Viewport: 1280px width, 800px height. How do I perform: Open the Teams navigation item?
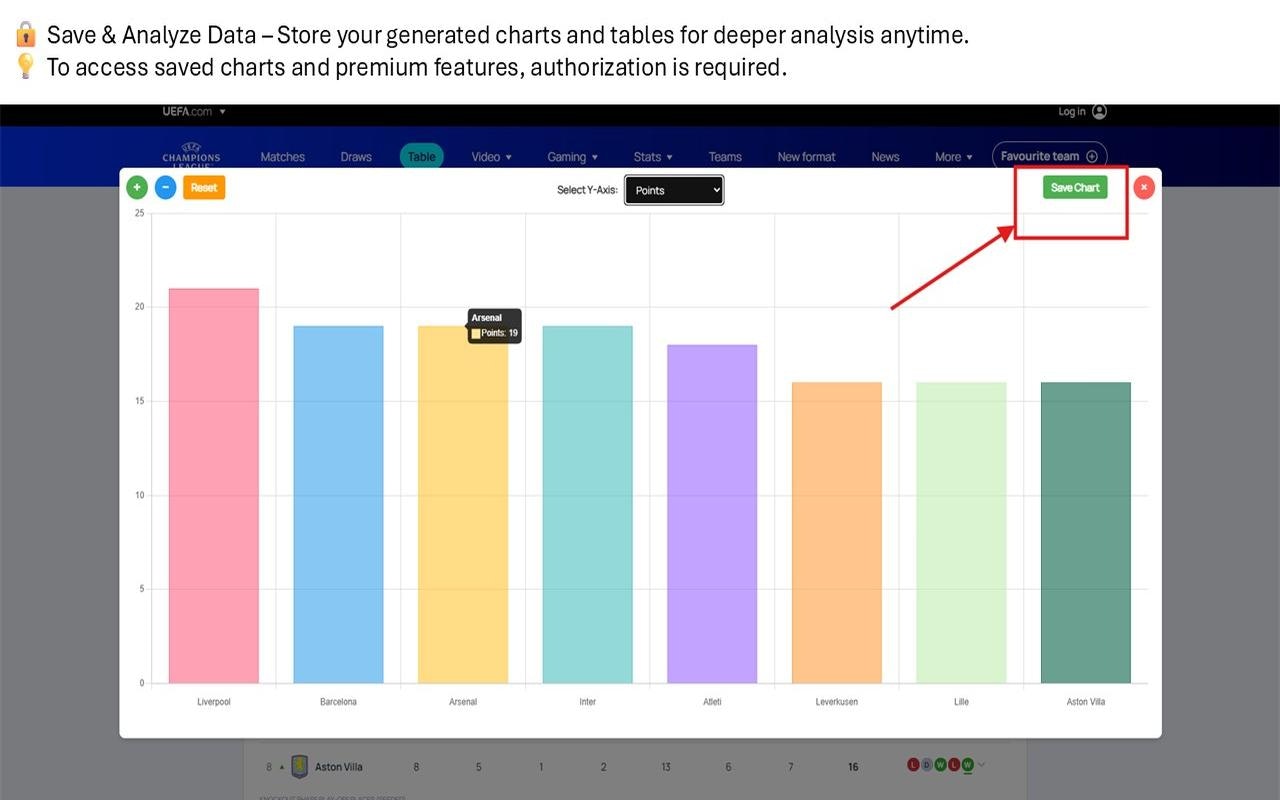point(725,157)
